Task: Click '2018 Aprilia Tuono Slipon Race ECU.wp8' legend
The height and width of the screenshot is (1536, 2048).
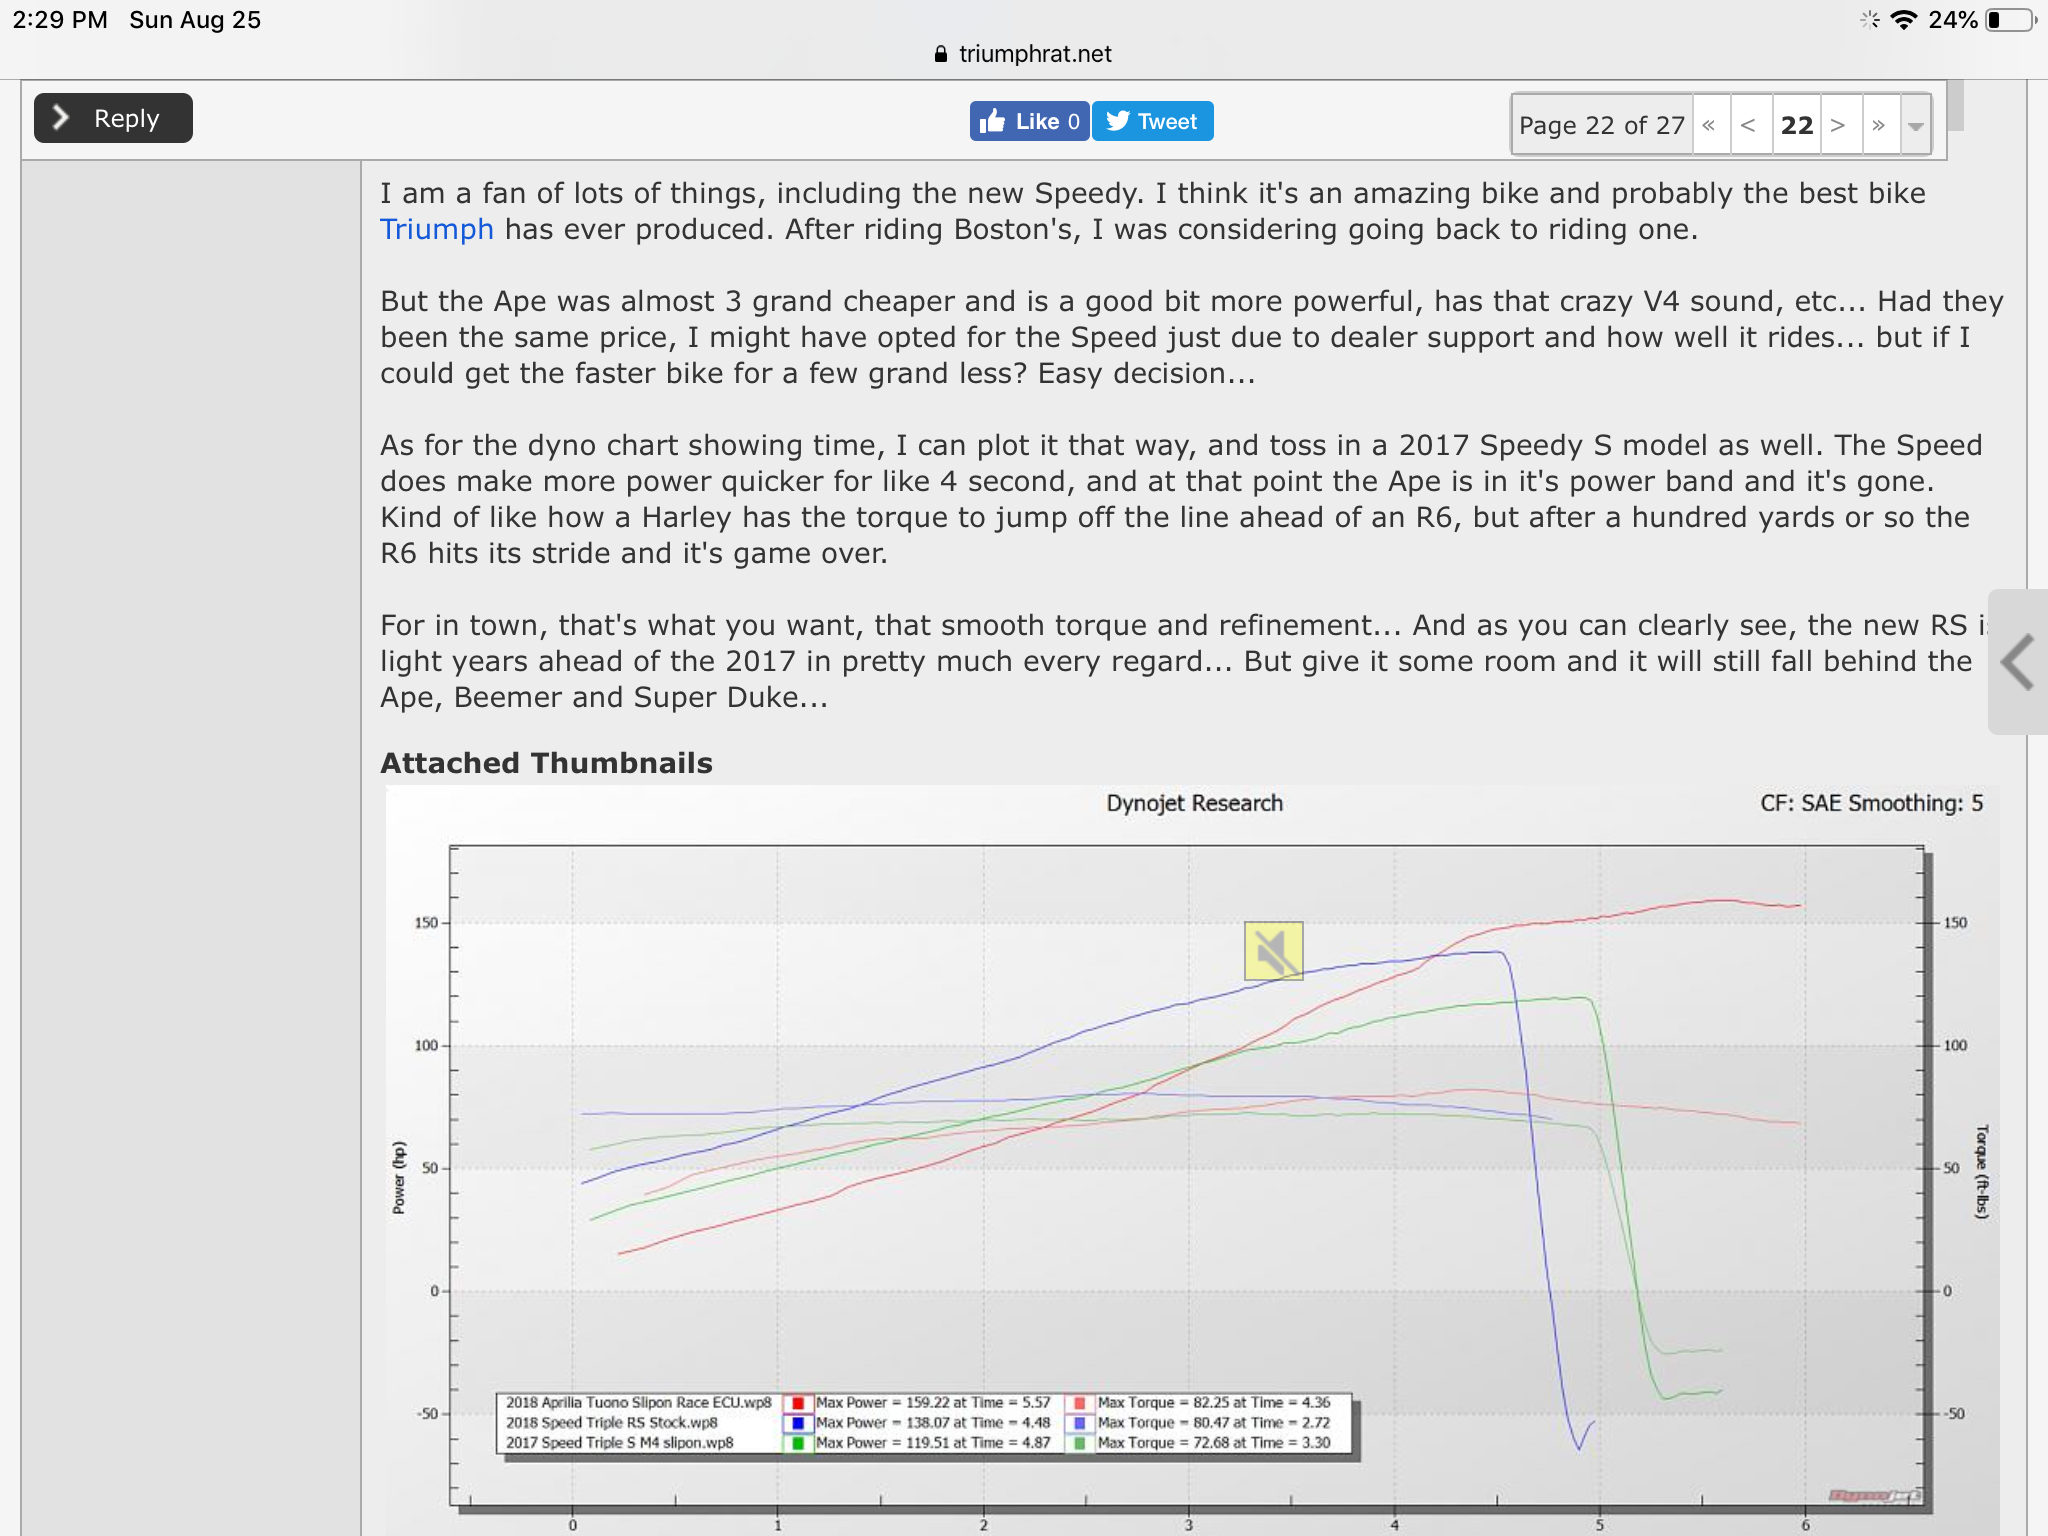Action: tap(638, 1402)
